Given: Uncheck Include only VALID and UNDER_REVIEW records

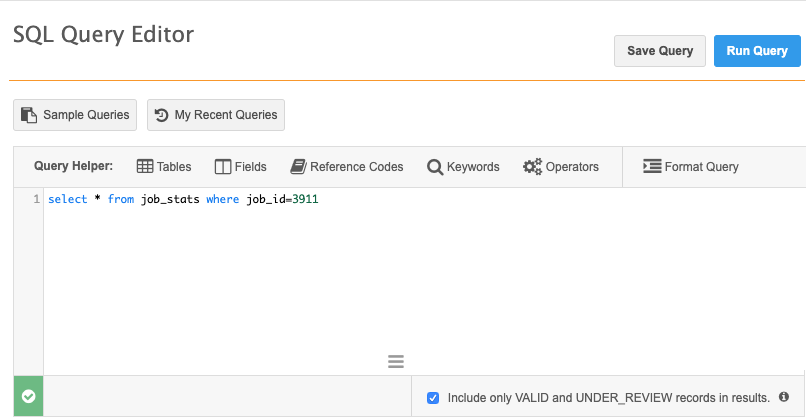Looking at the screenshot, I should [433, 397].
